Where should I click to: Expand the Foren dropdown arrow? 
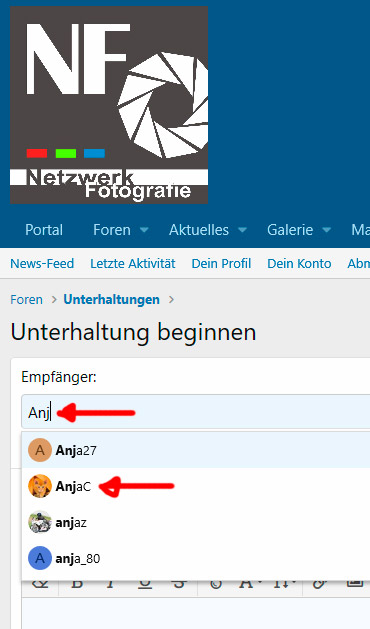tap(144, 230)
